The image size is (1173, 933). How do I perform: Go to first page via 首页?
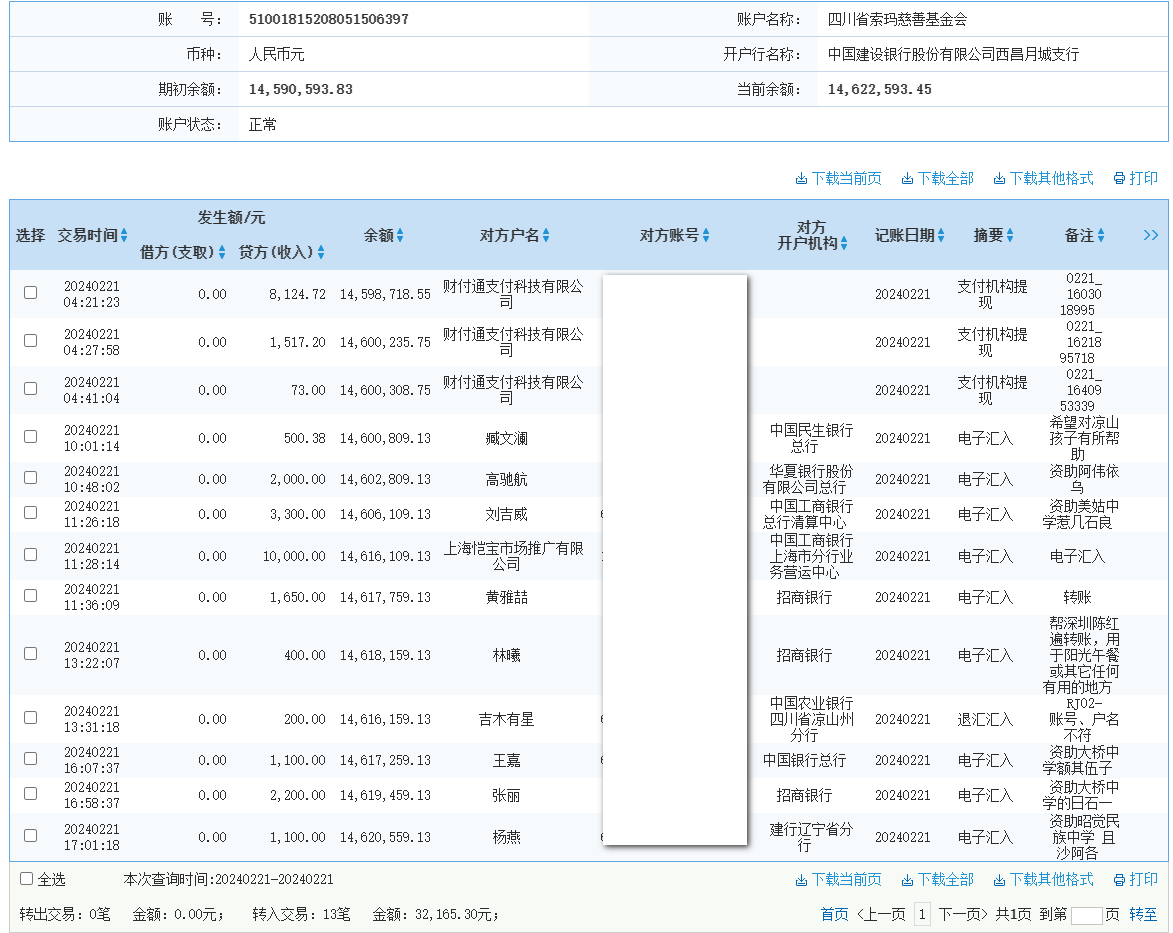point(835,914)
